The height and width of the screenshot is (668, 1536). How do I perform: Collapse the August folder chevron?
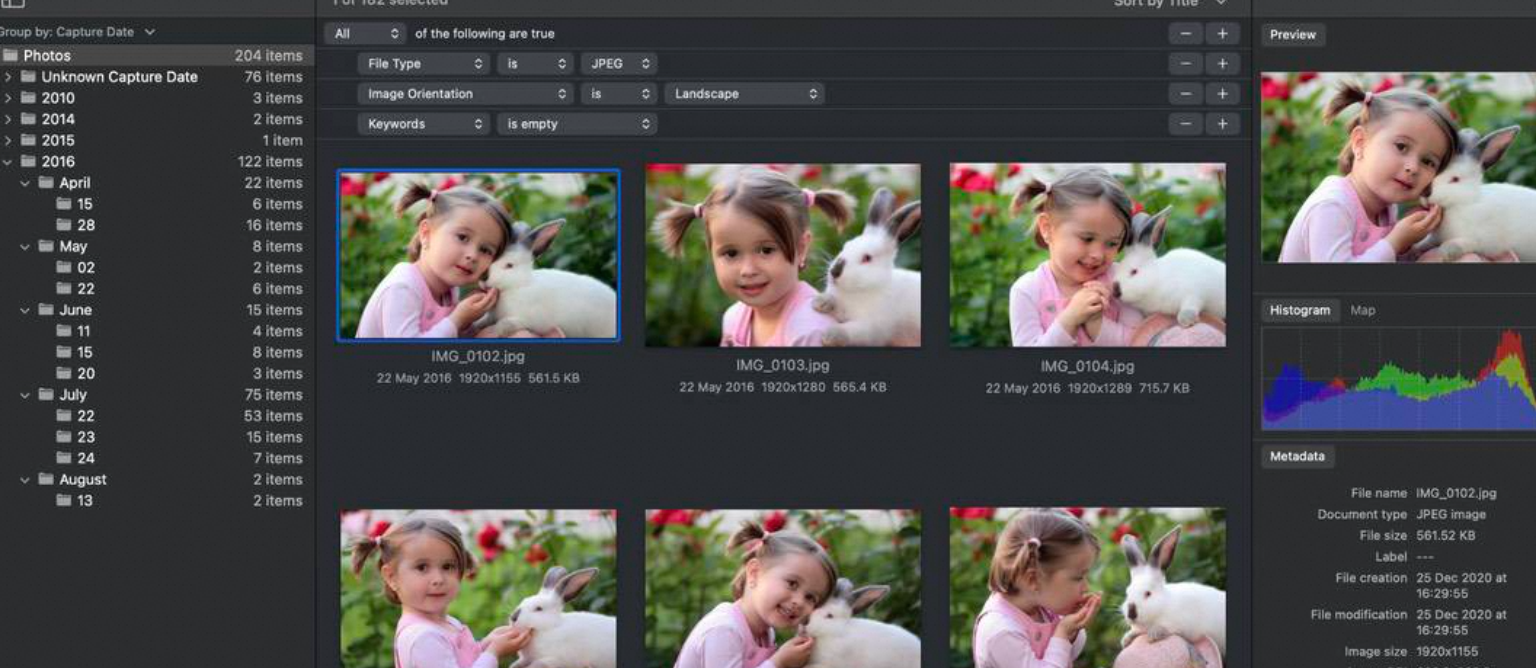pos(25,480)
